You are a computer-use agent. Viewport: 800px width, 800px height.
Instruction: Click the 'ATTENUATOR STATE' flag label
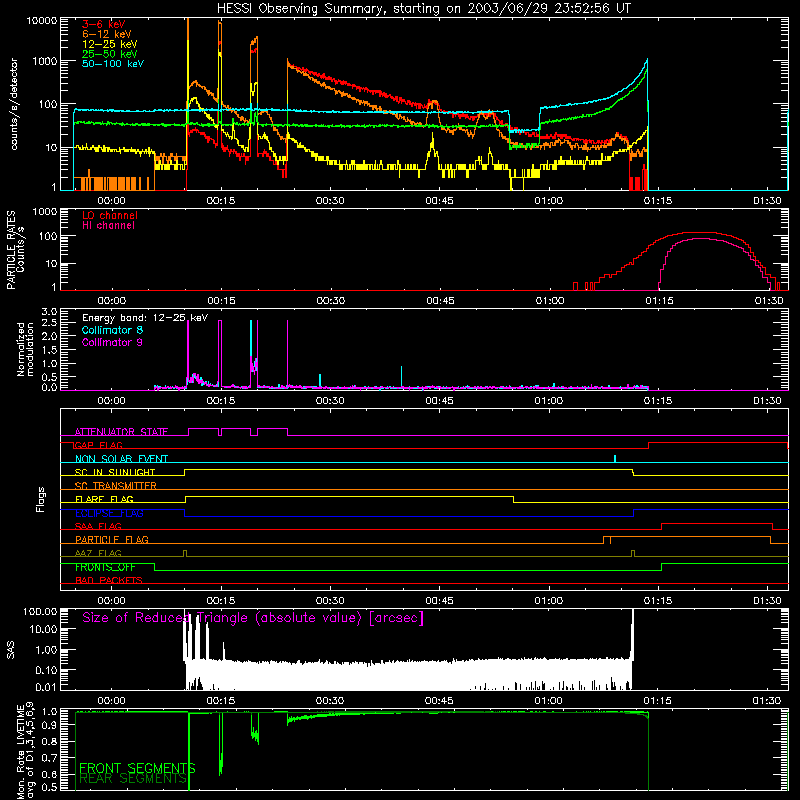tap(121, 432)
